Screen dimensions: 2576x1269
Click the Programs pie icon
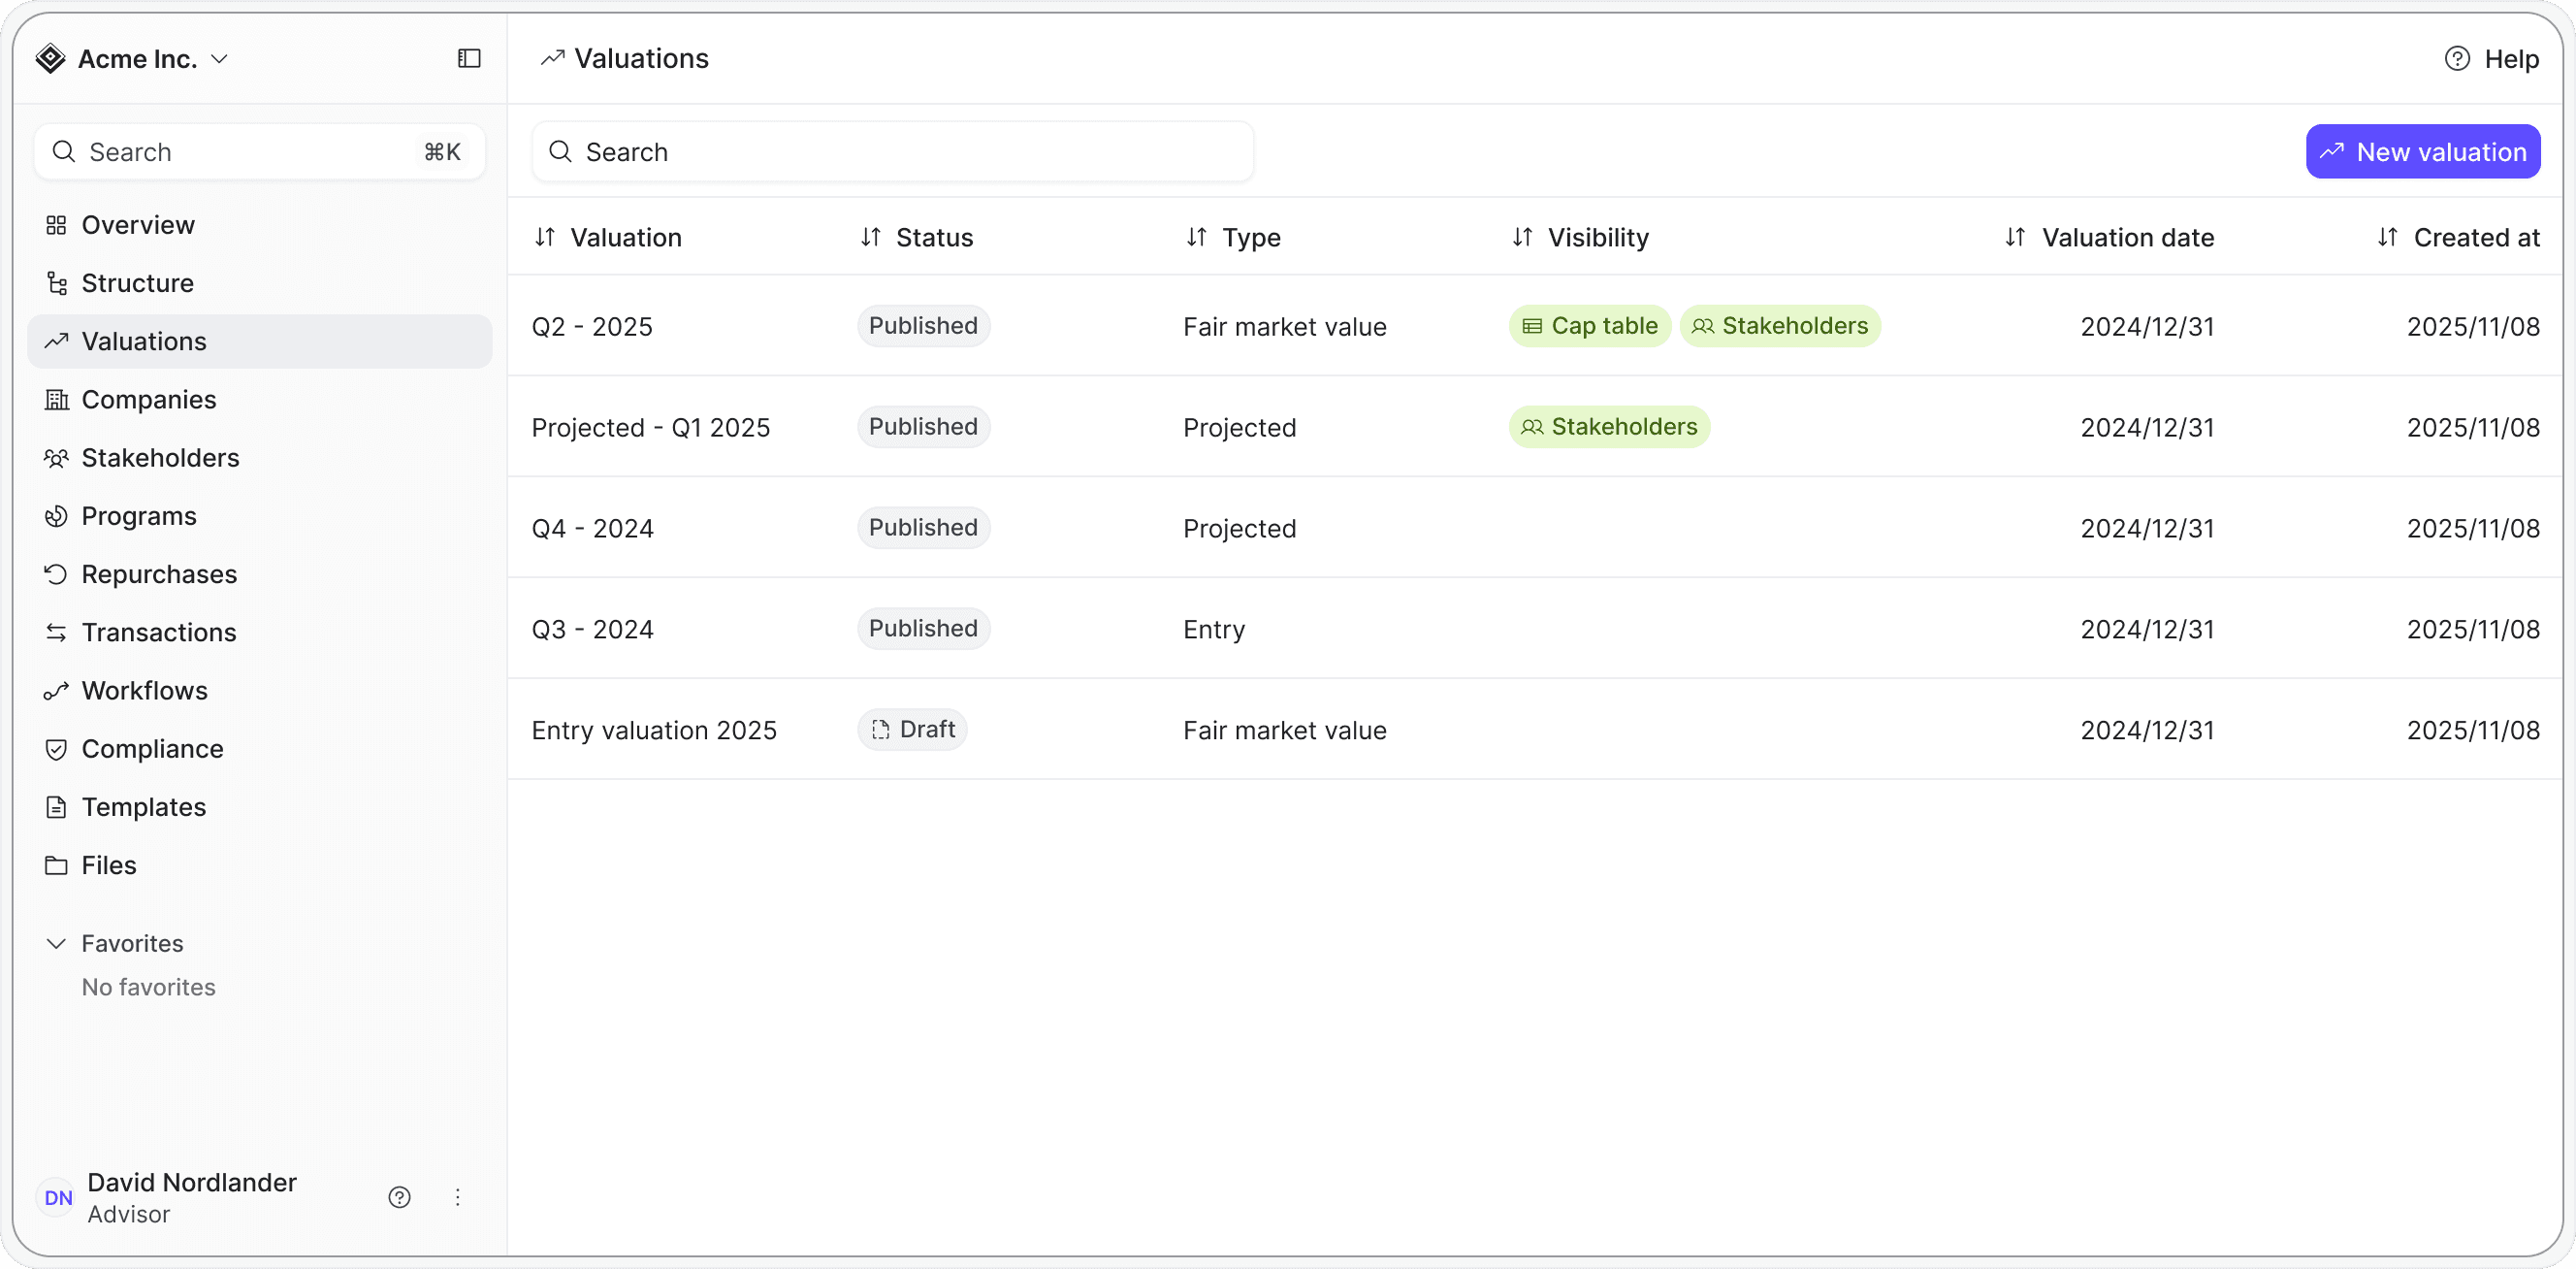click(56, 516)
